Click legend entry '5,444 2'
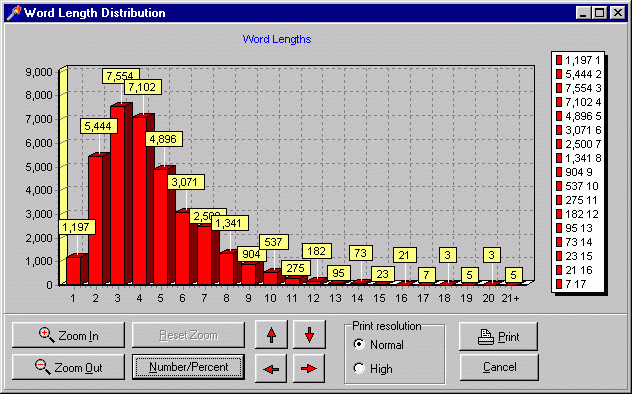632x394 pixels. click(578, 74)
